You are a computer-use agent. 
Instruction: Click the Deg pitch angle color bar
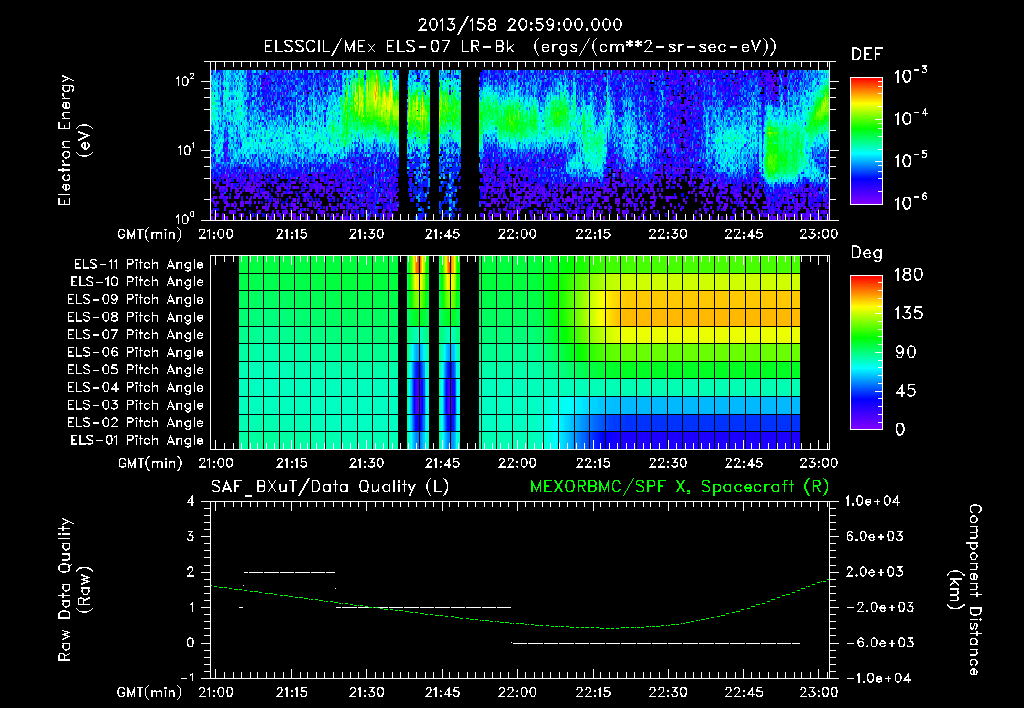click(867, 352)
